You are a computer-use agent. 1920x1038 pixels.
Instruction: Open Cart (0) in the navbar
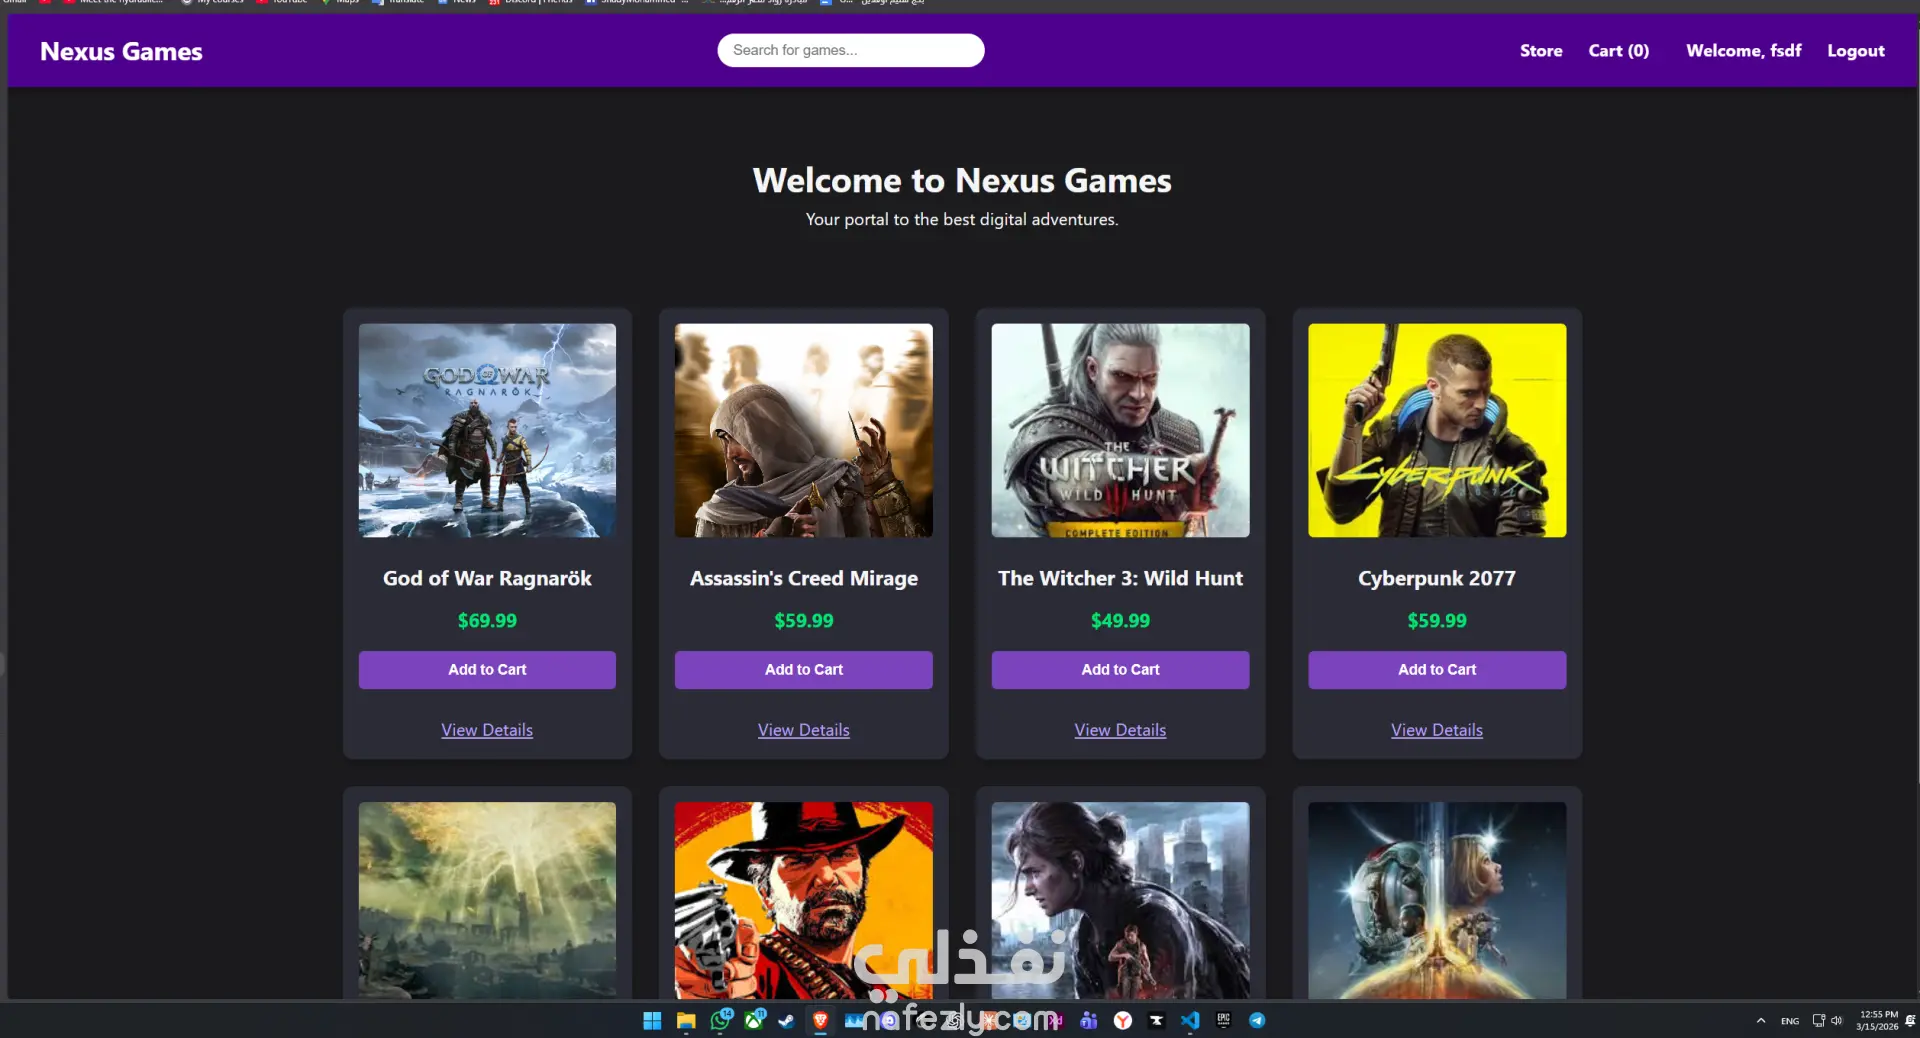point(1618,50)
